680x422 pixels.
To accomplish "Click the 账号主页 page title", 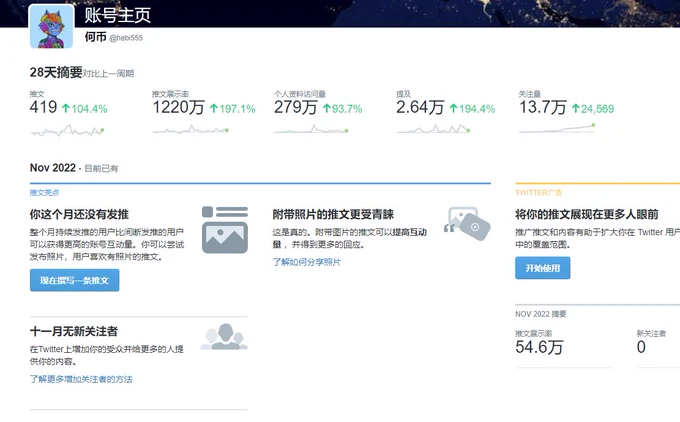I will (x=118, y=15).
